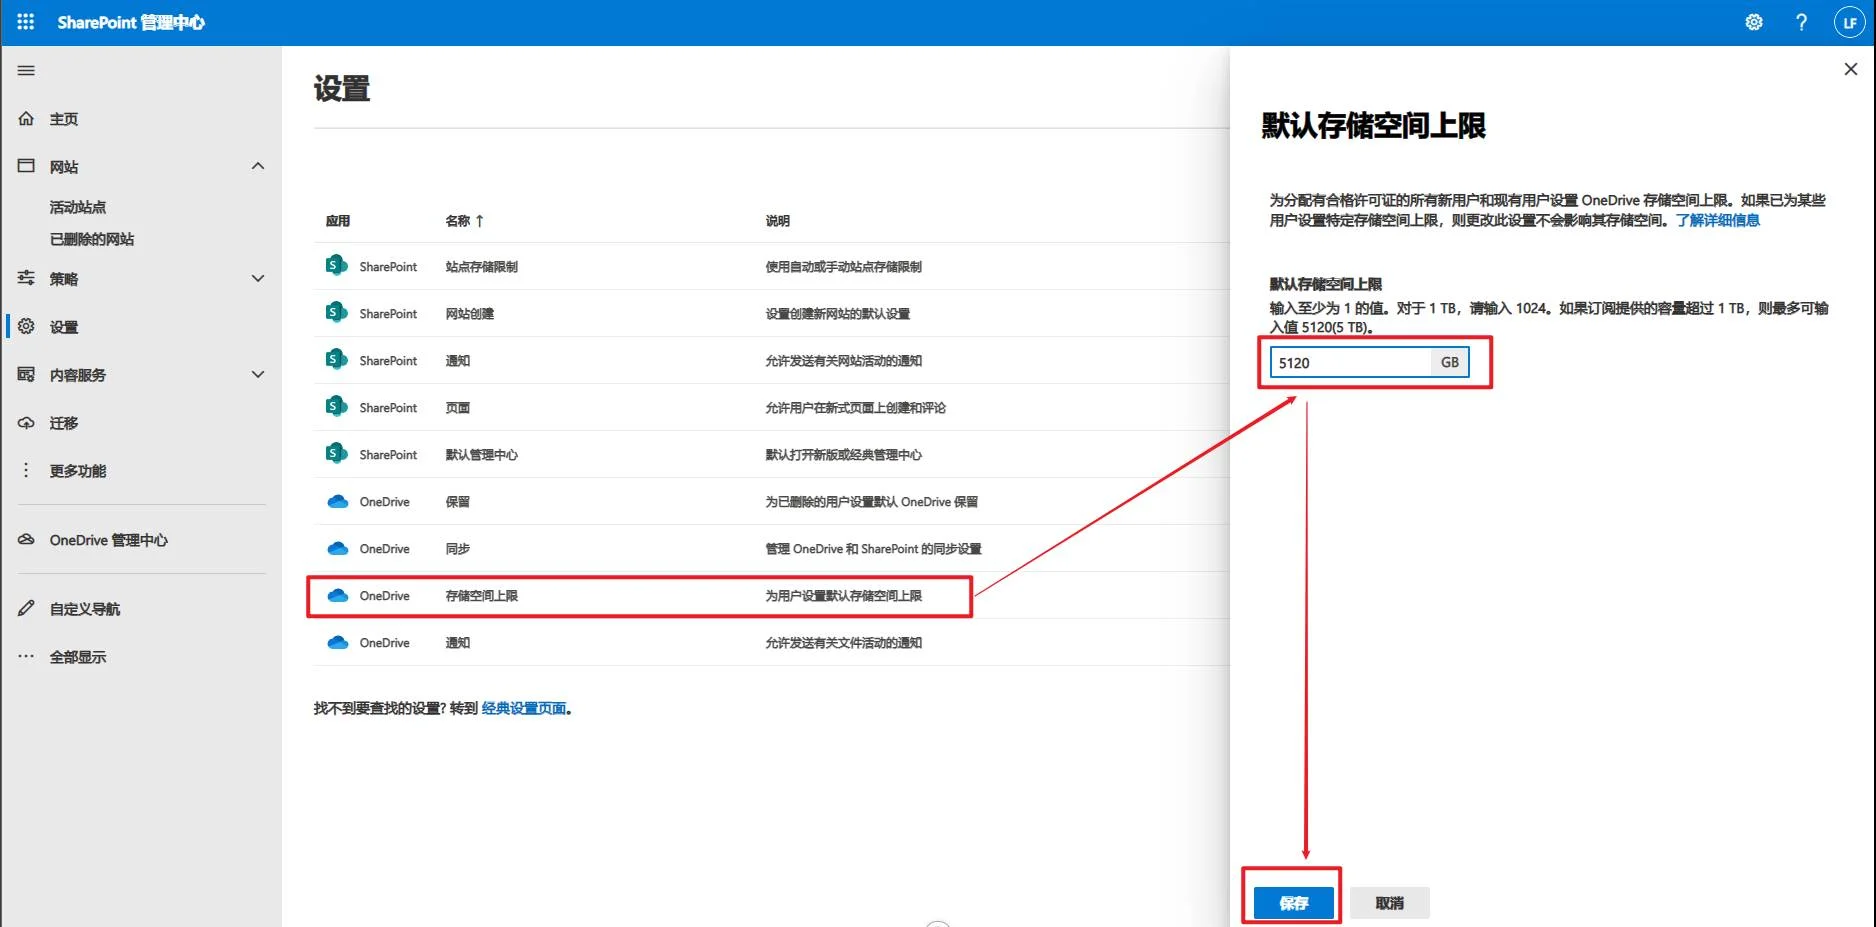Expand the 内容服务 section
The width and height of the screenshot is (1876, 927).
258,374
